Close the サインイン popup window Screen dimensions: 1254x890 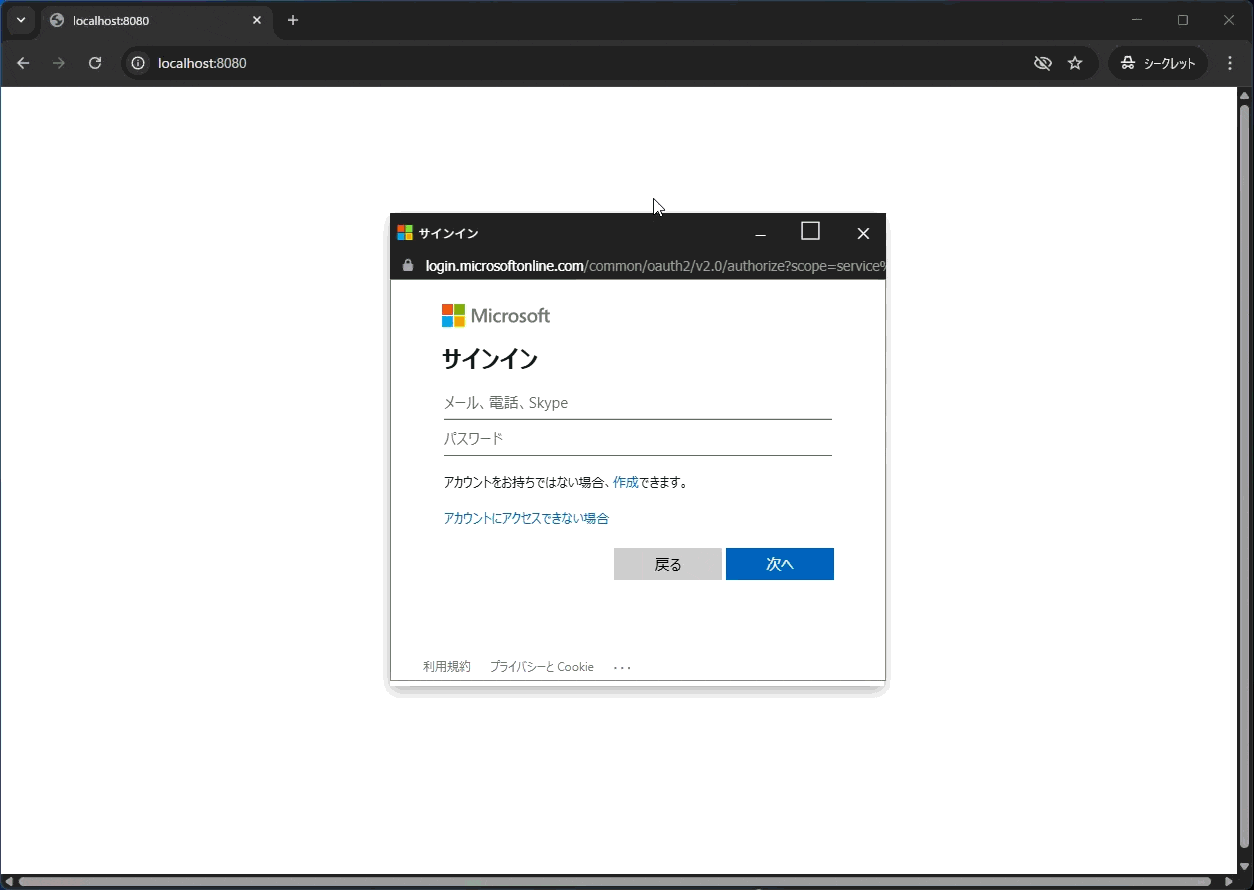coord(863,233)
